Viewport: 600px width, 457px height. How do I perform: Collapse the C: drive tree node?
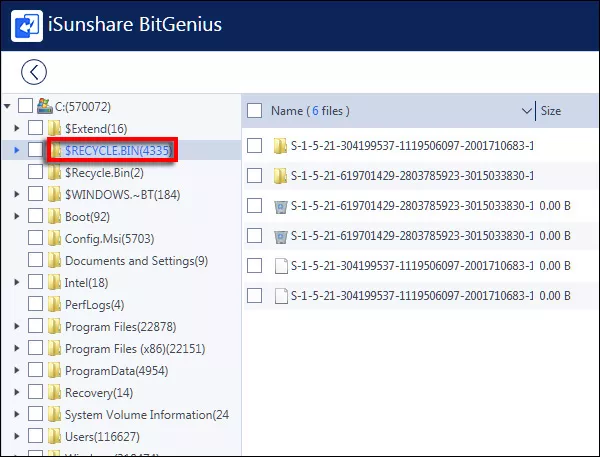click(7, 106)
